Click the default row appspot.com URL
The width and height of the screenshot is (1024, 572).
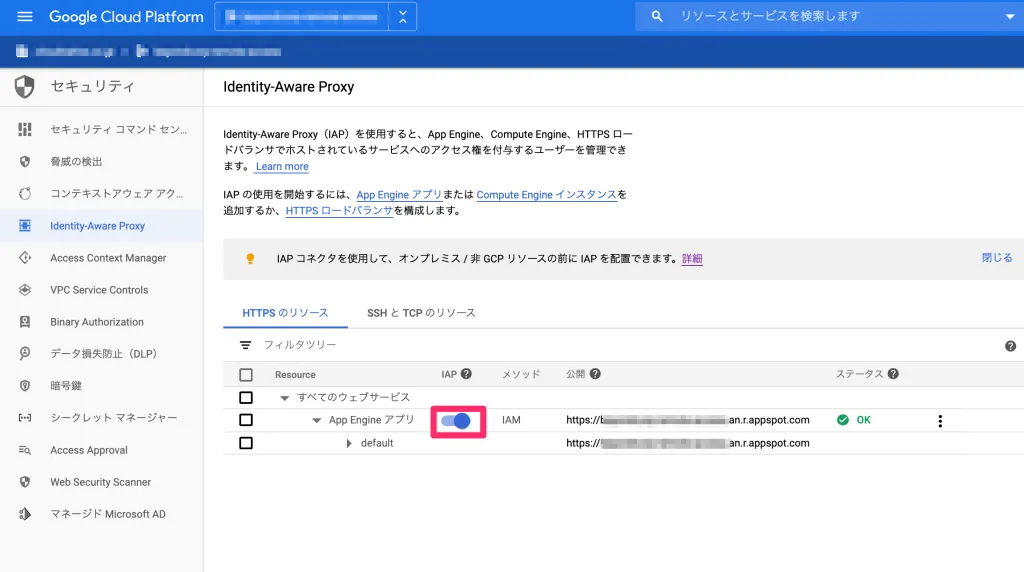[688, 443]
